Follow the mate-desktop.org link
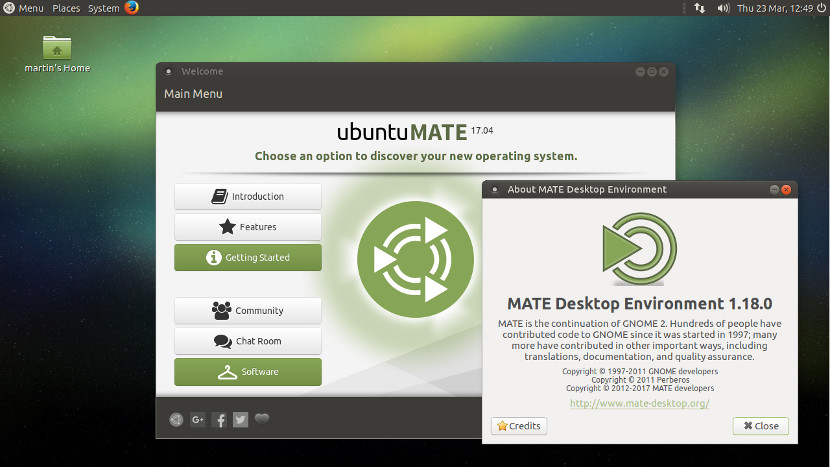Viewport: 830px width, 467px height. point(639,404)
